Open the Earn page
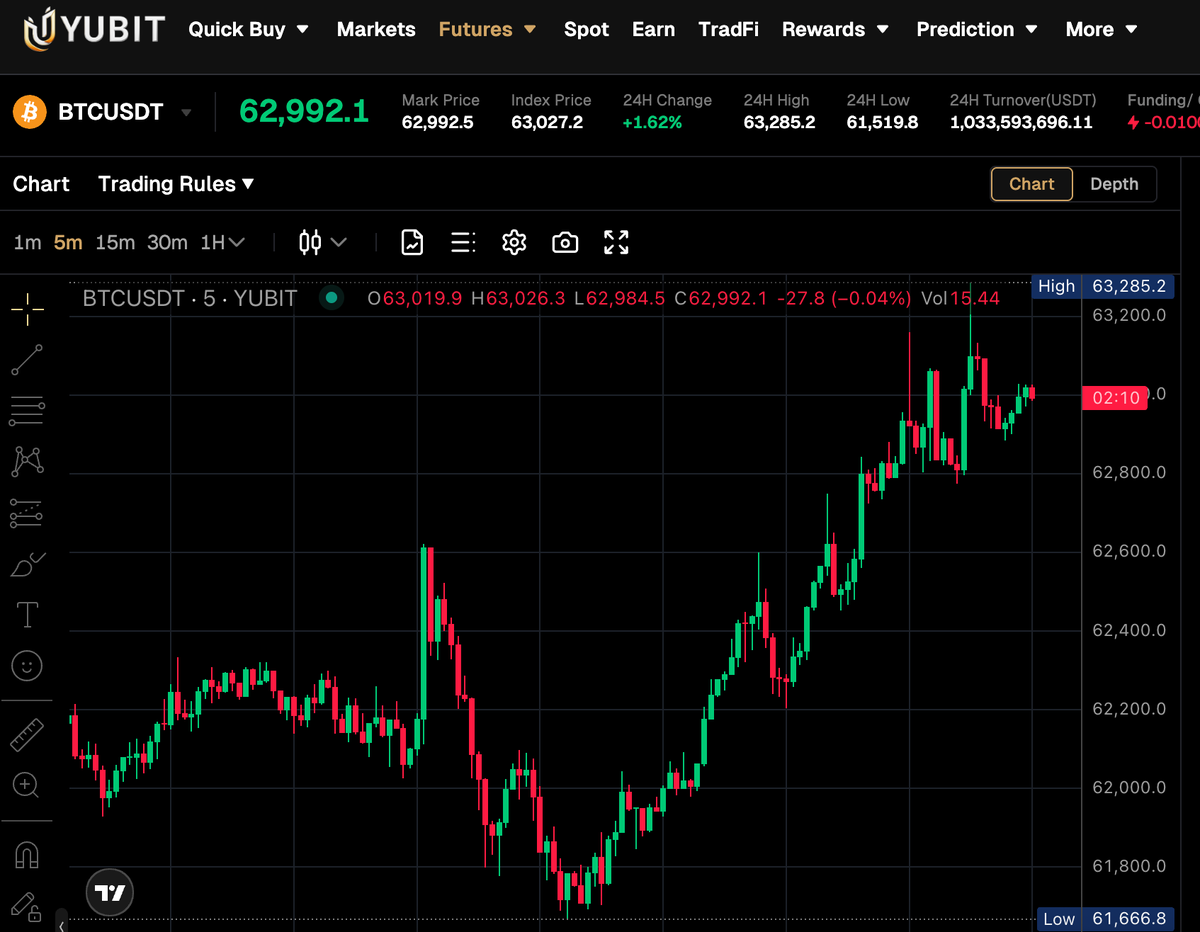The image size is (1200, 932). click(653, 29)
